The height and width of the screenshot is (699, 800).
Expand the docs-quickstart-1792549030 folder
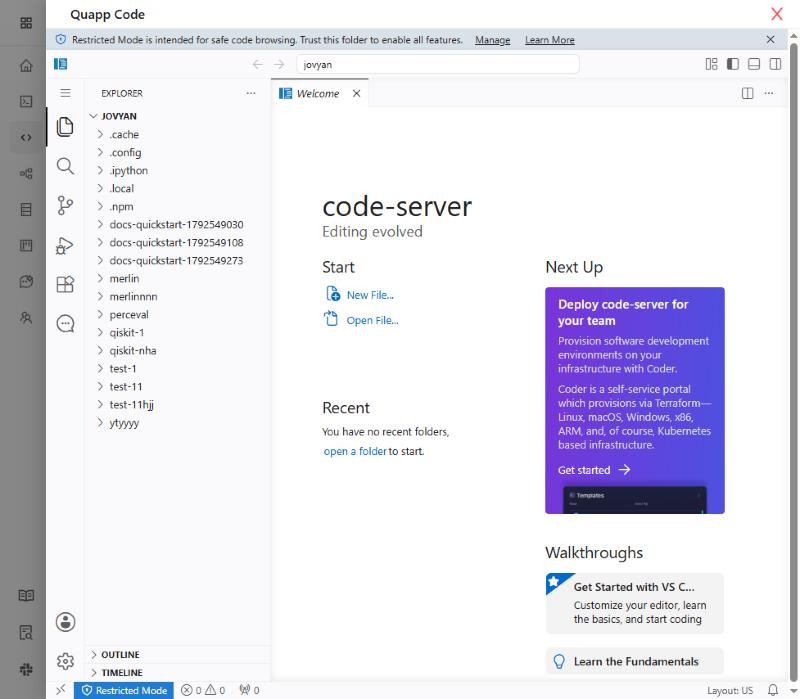[101, 224]
